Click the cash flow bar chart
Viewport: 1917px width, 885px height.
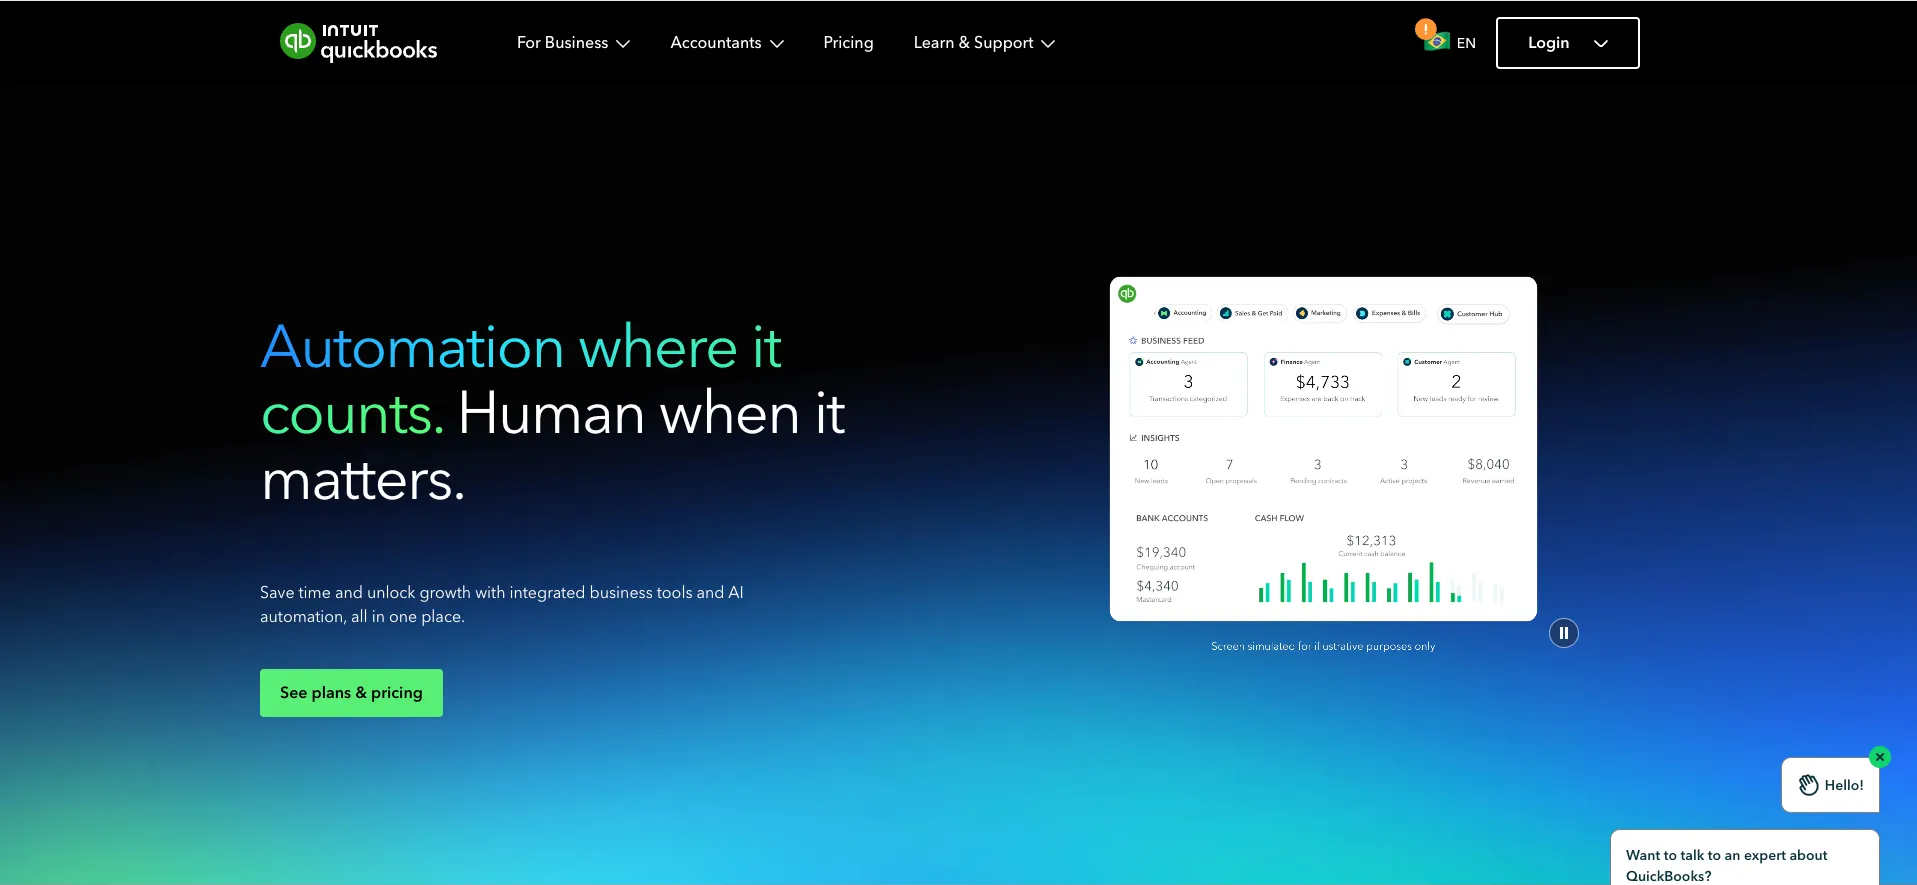pos(1380,582)
